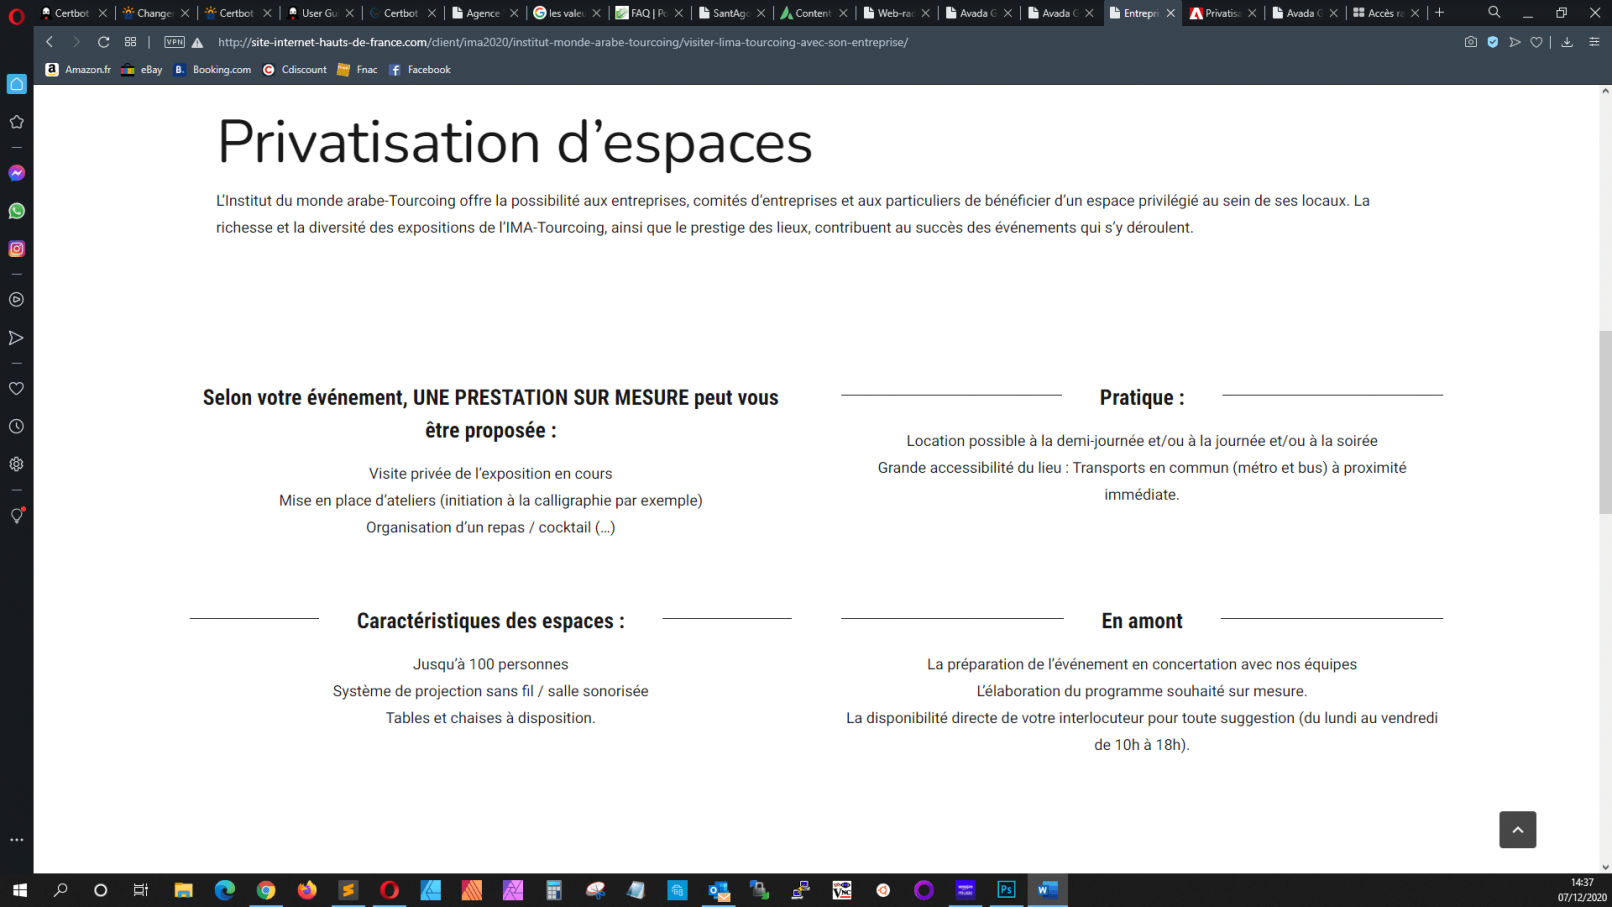Click the scroll-to-top arrow button

pyautogui.click(x=1517, y=830)
